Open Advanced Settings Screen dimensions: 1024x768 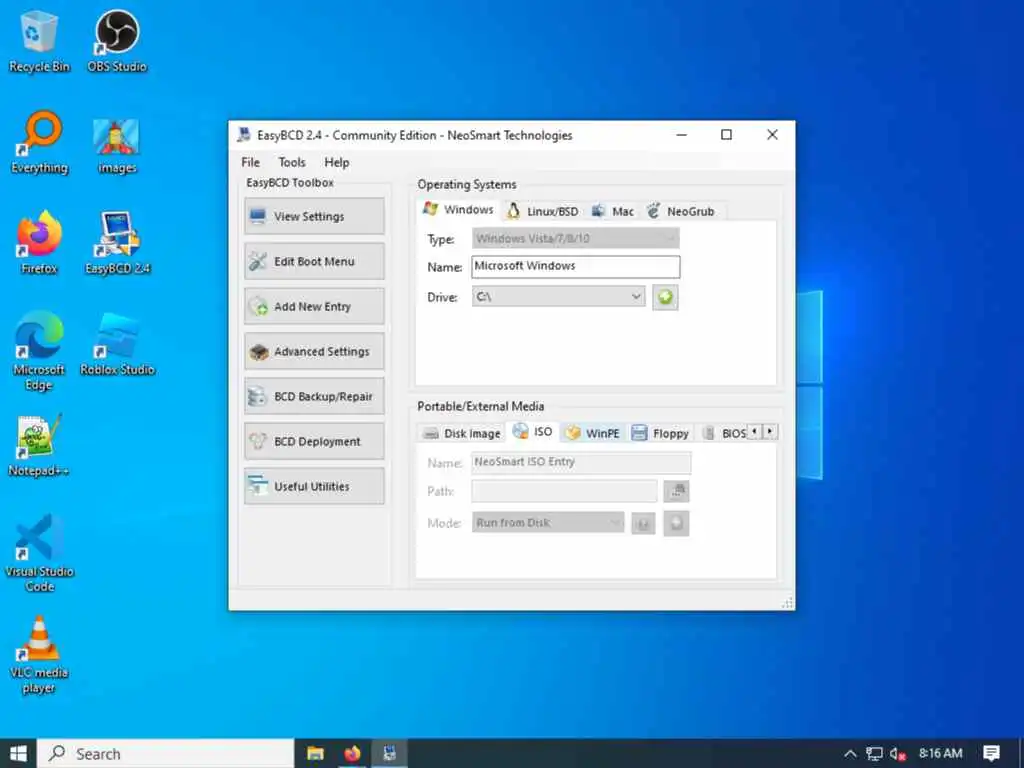click(x=314, y=351)
